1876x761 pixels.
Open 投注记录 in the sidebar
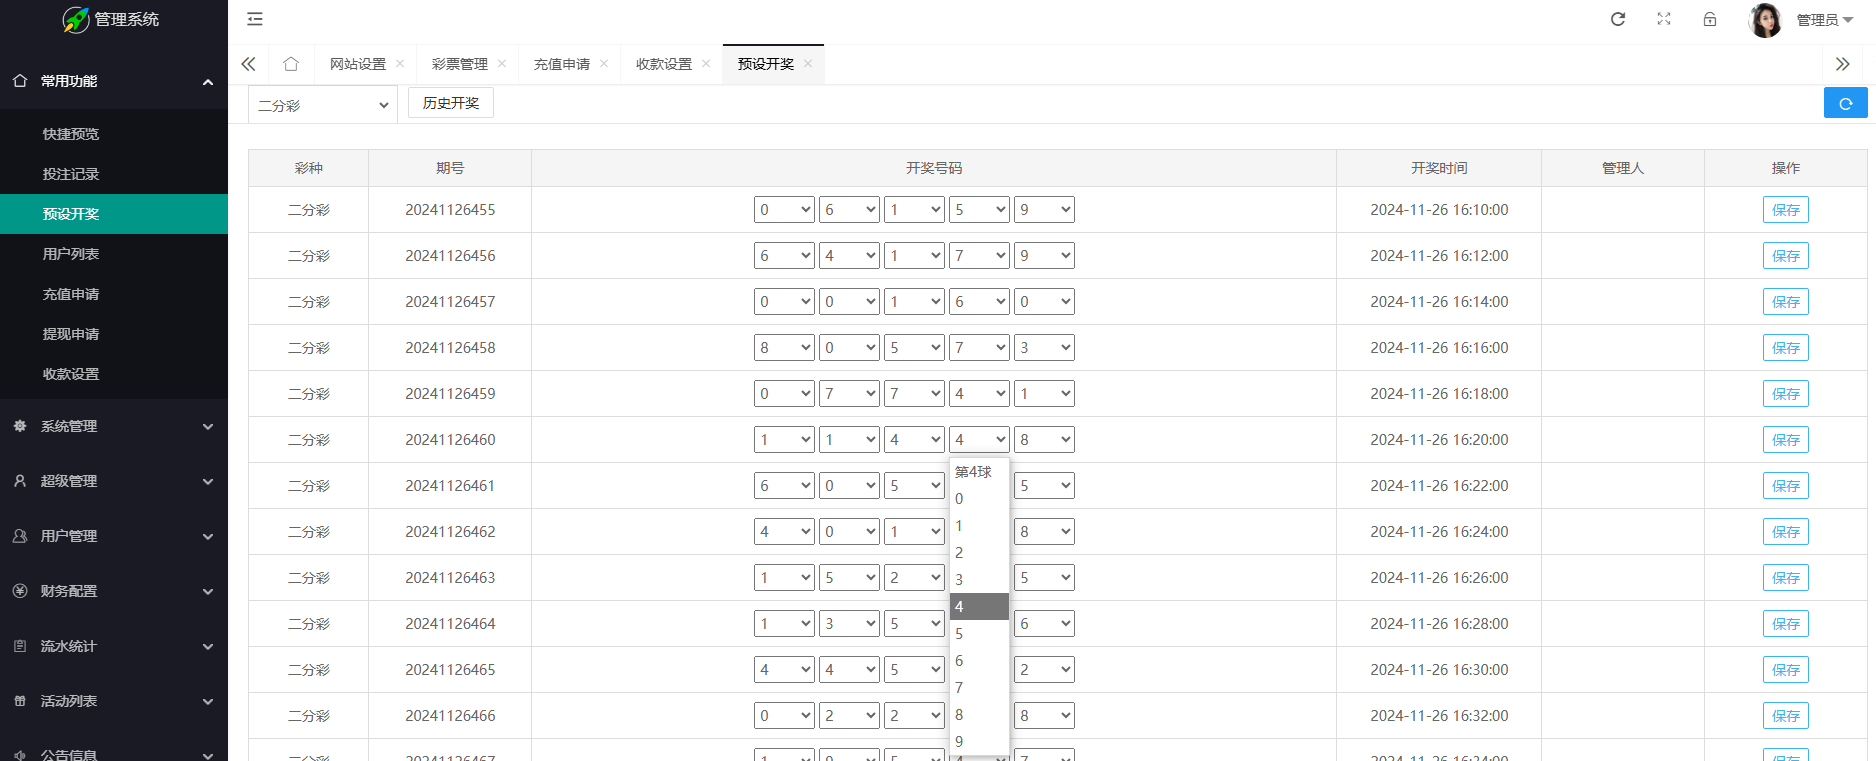(71, 174)
